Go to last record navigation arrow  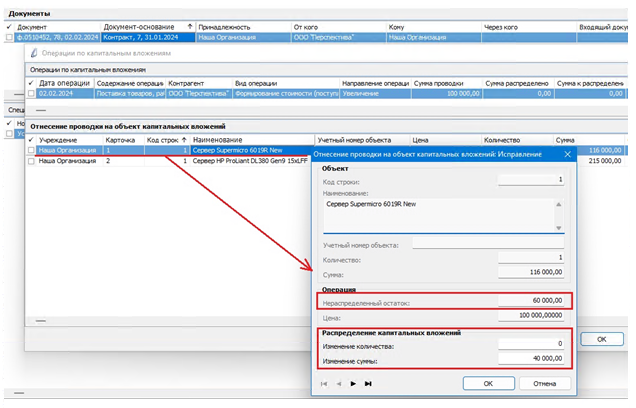click(367, 383)
